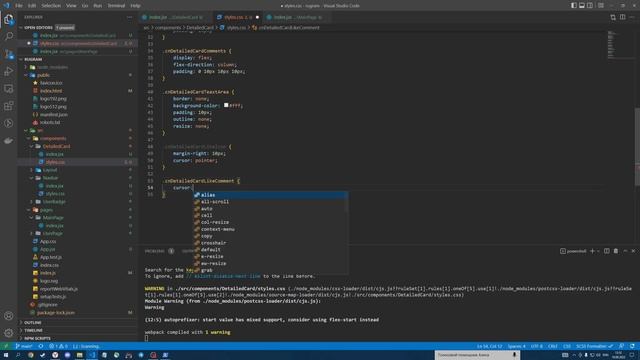
Task: Close the terminal panel
Action: point(633,251)
